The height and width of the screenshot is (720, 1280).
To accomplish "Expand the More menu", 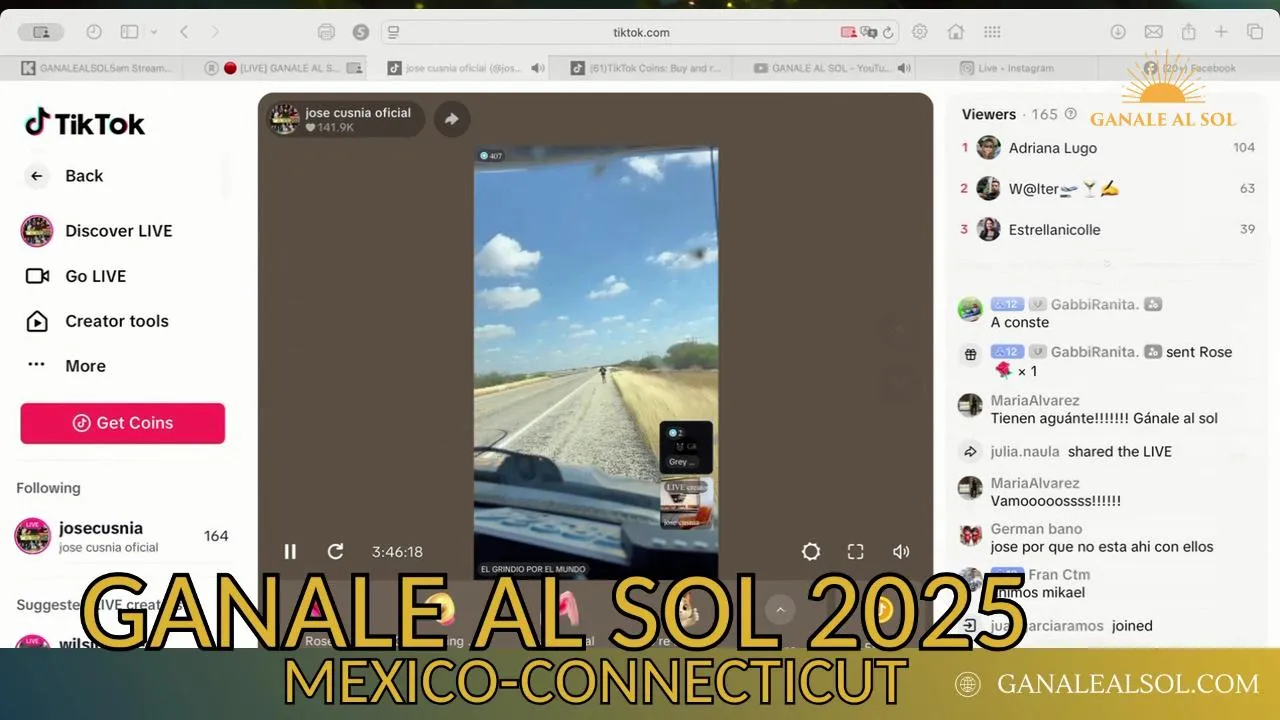I will [66, 366].
